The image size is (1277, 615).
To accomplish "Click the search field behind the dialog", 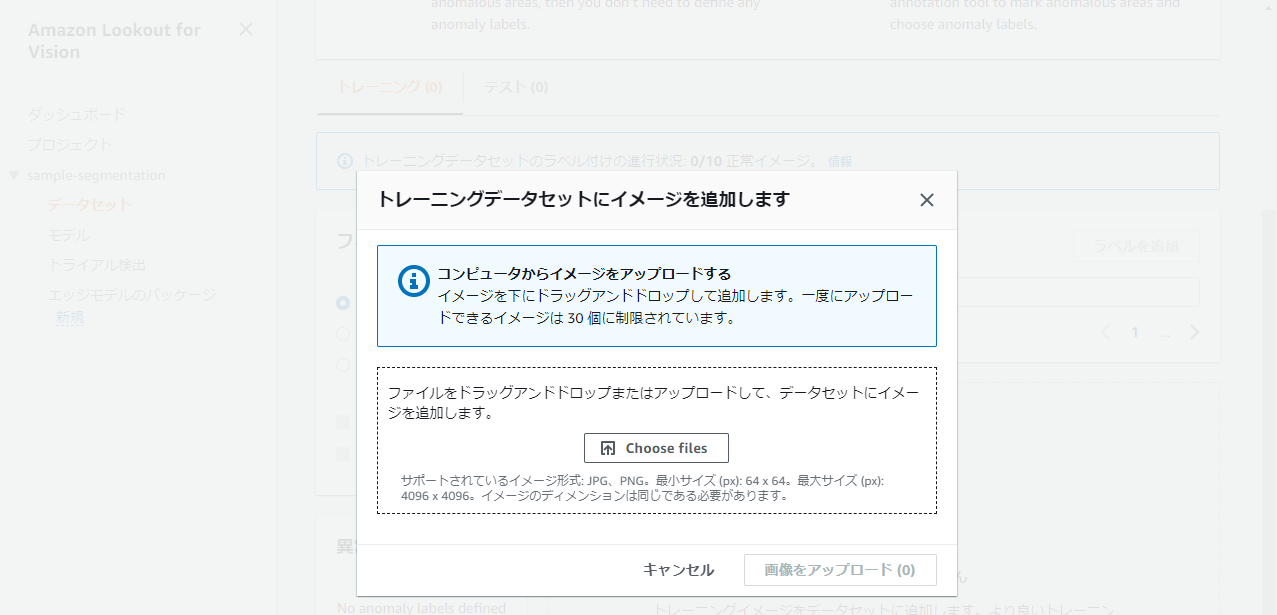I will (x=1078, y=292).
